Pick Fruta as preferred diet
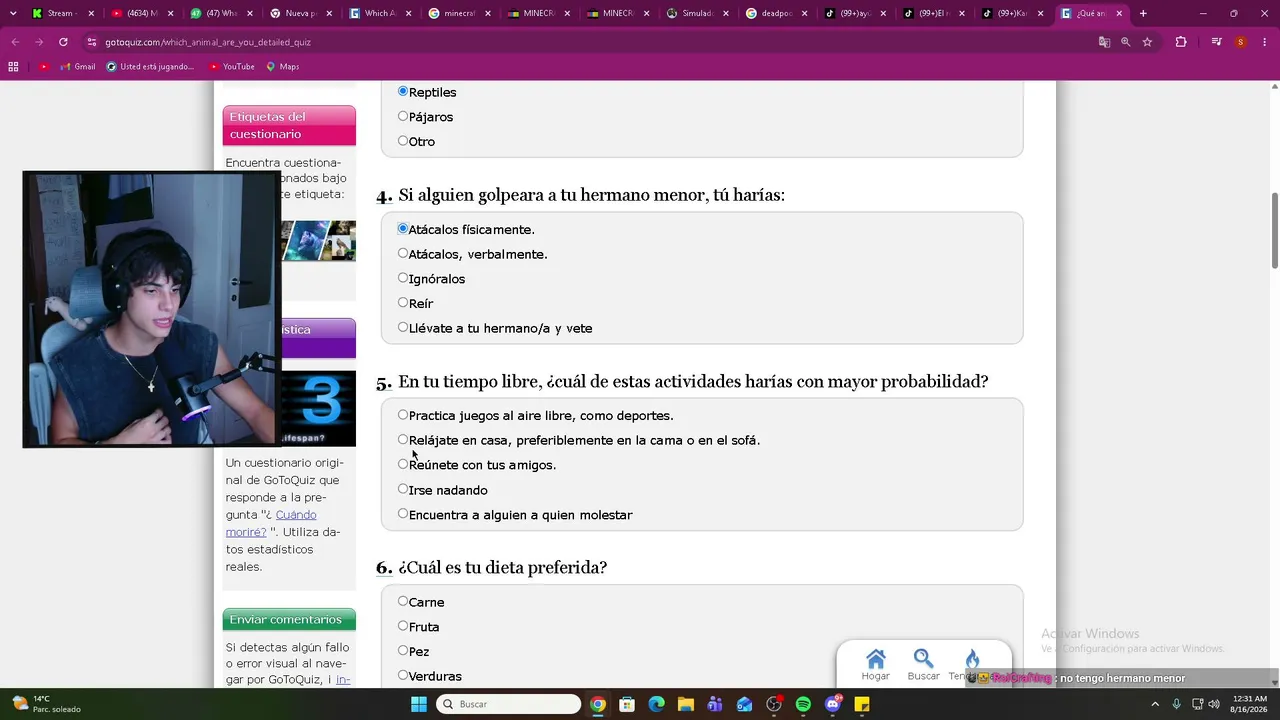 [x=403, y=626]
